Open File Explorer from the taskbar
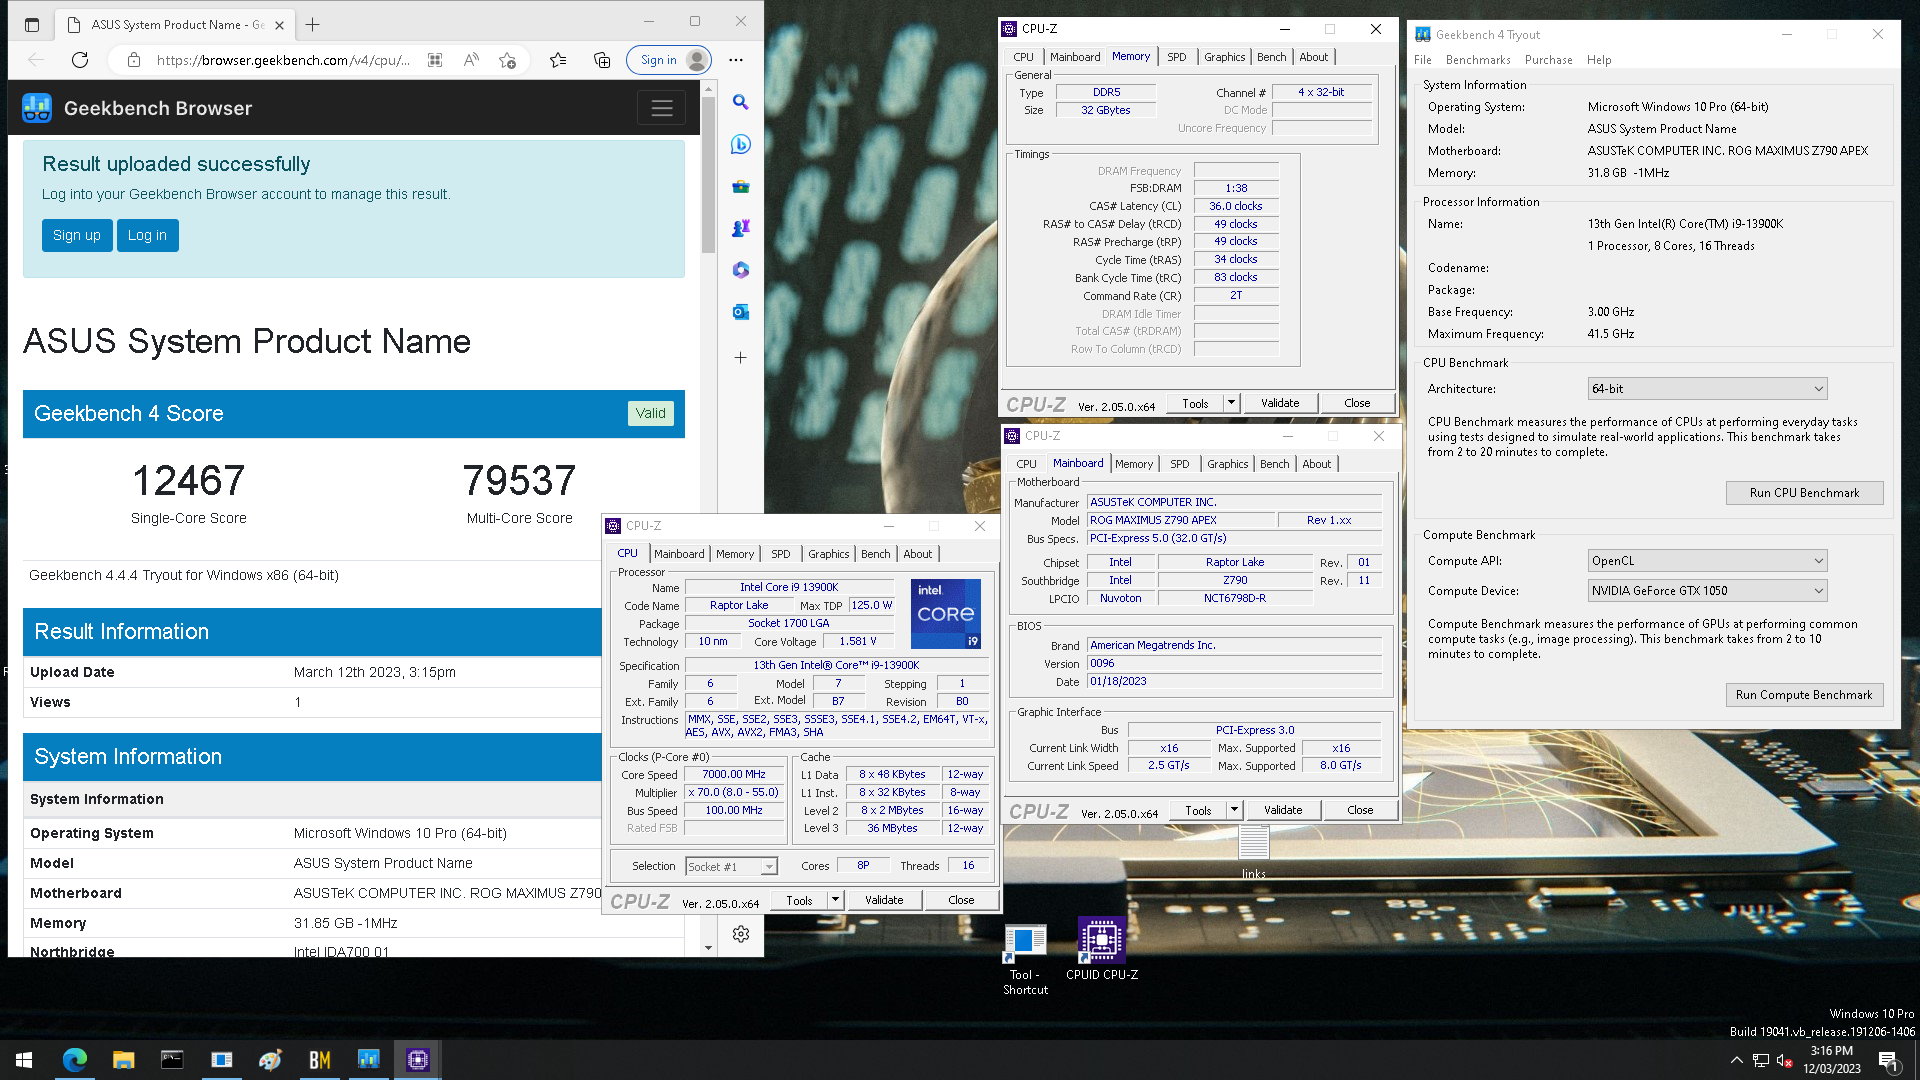The image size is (1920, 1080). [x=123, y=1060]
